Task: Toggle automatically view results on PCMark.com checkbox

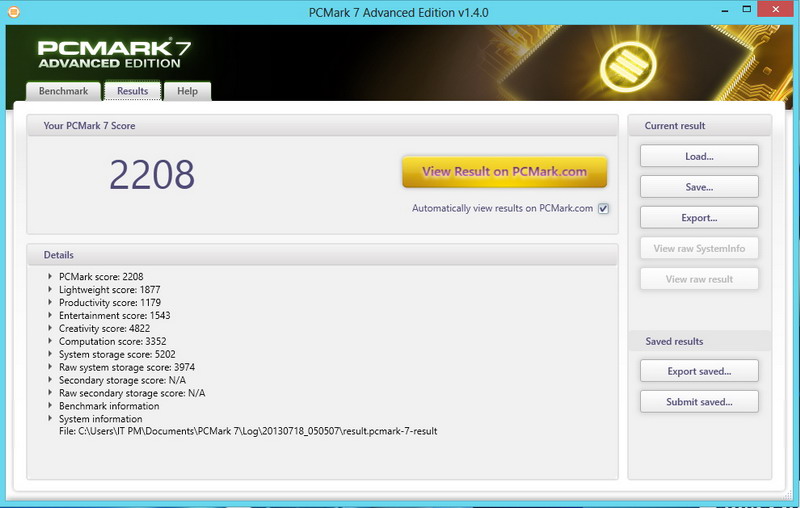Action: pos(603,208)
